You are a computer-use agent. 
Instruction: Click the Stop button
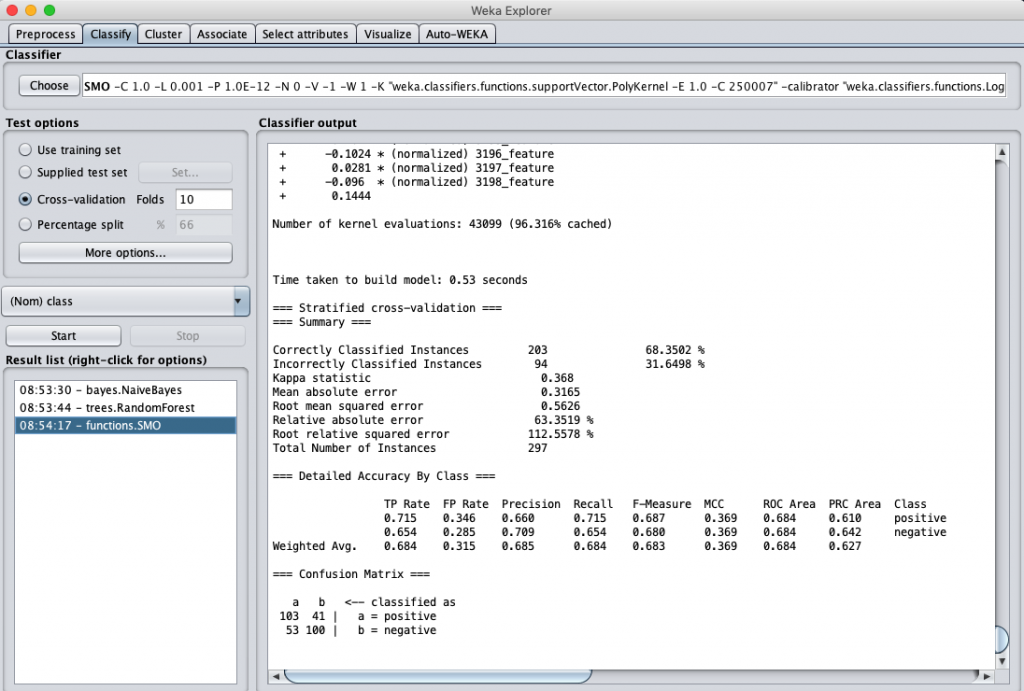pos(187,336)
